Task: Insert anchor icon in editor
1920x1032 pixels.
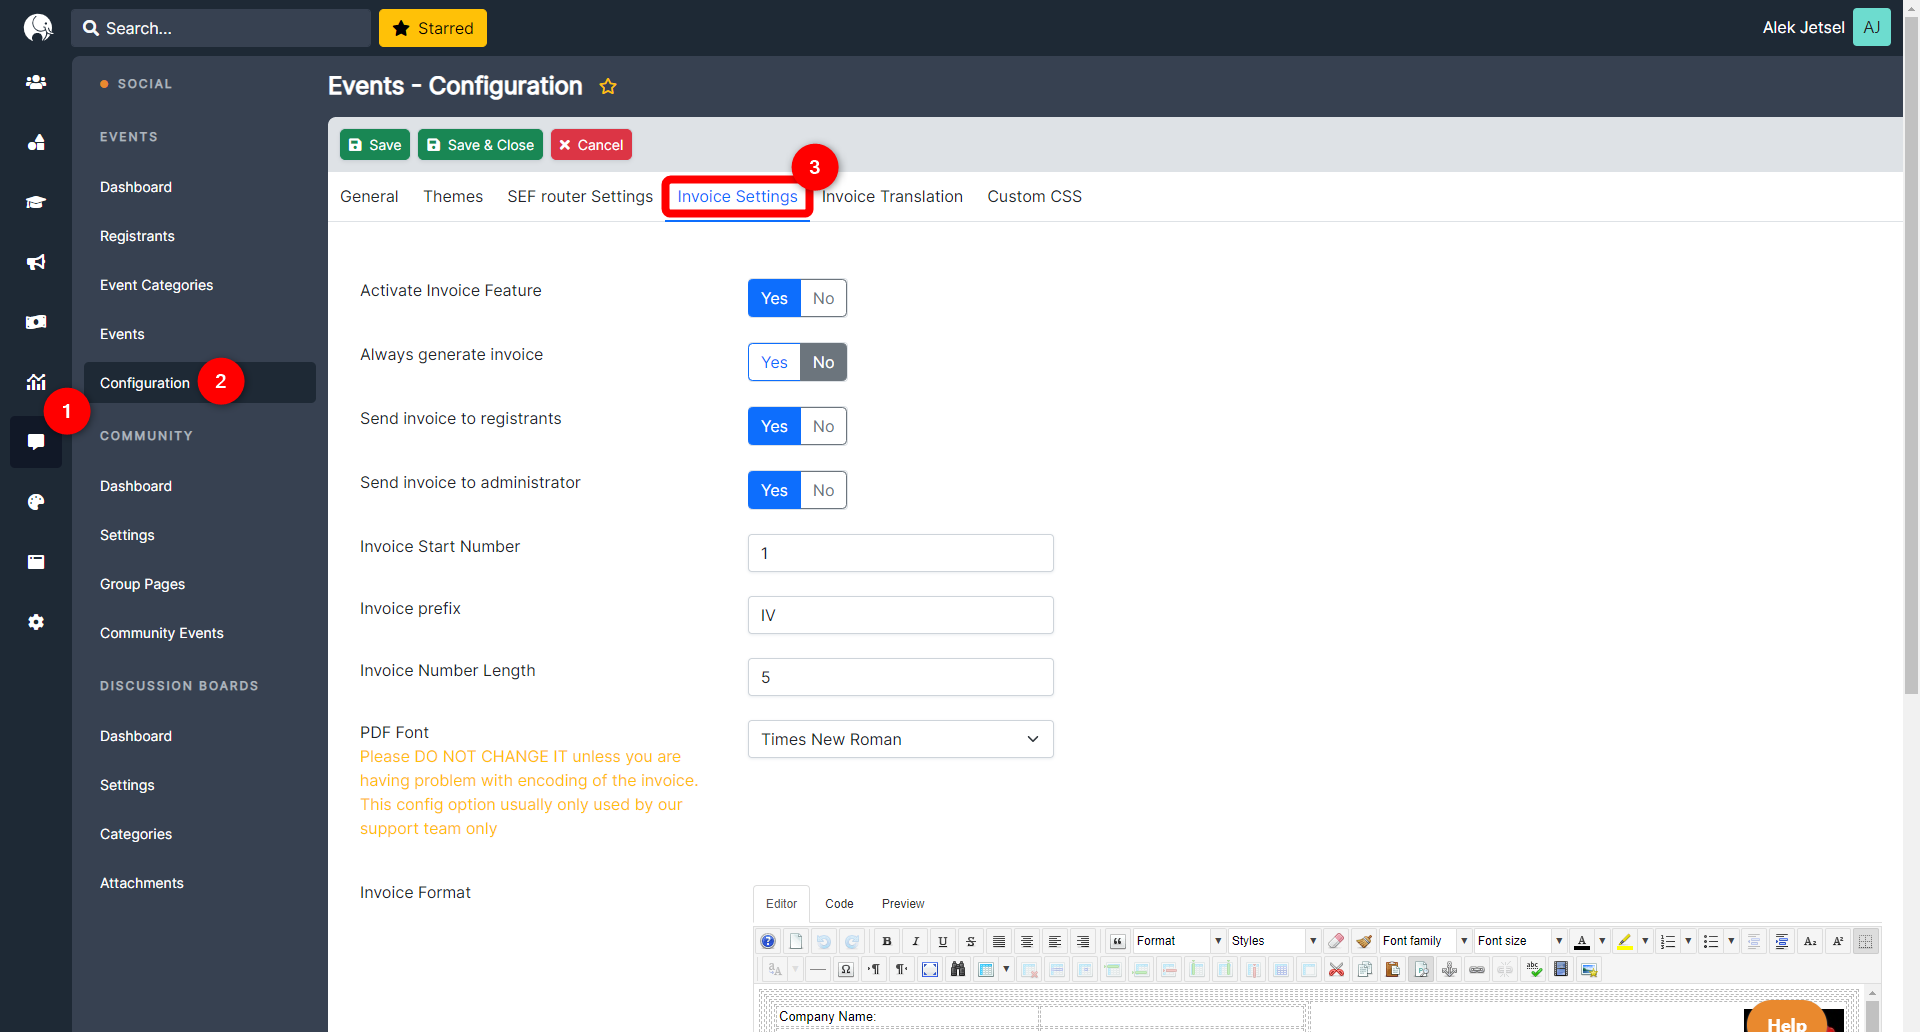Action: click(x=1449, y=969)
